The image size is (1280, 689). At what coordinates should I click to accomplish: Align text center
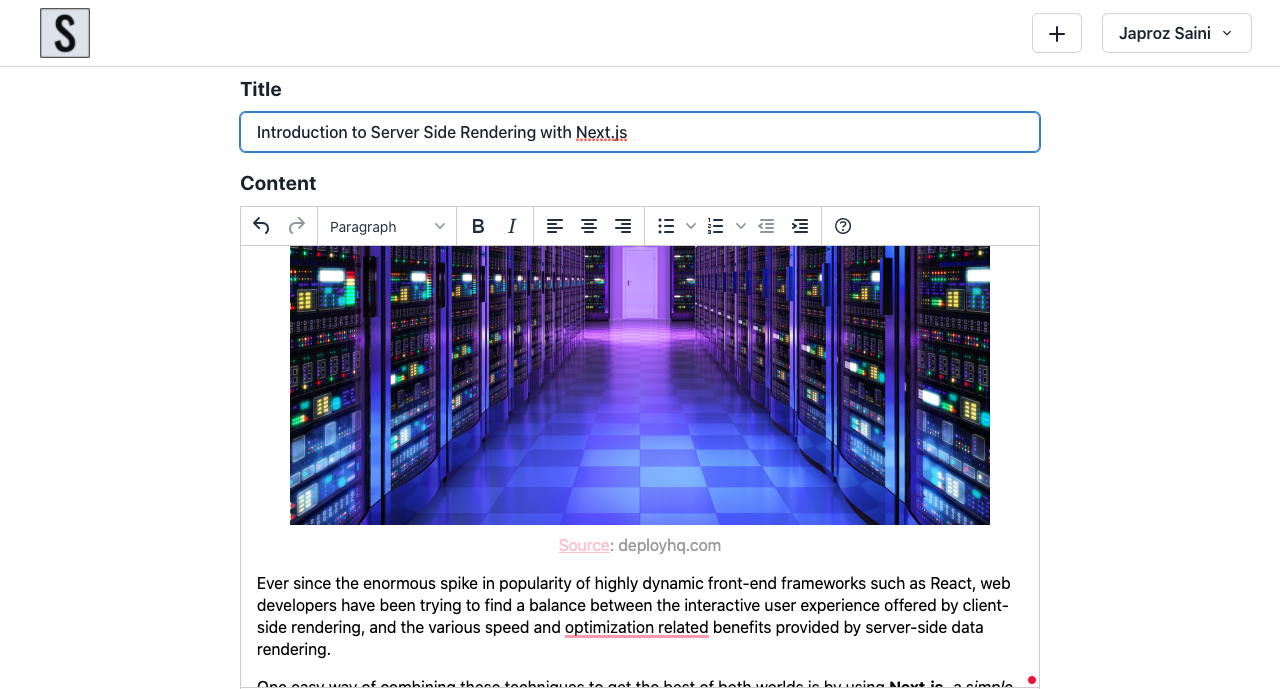click(589, 226)
